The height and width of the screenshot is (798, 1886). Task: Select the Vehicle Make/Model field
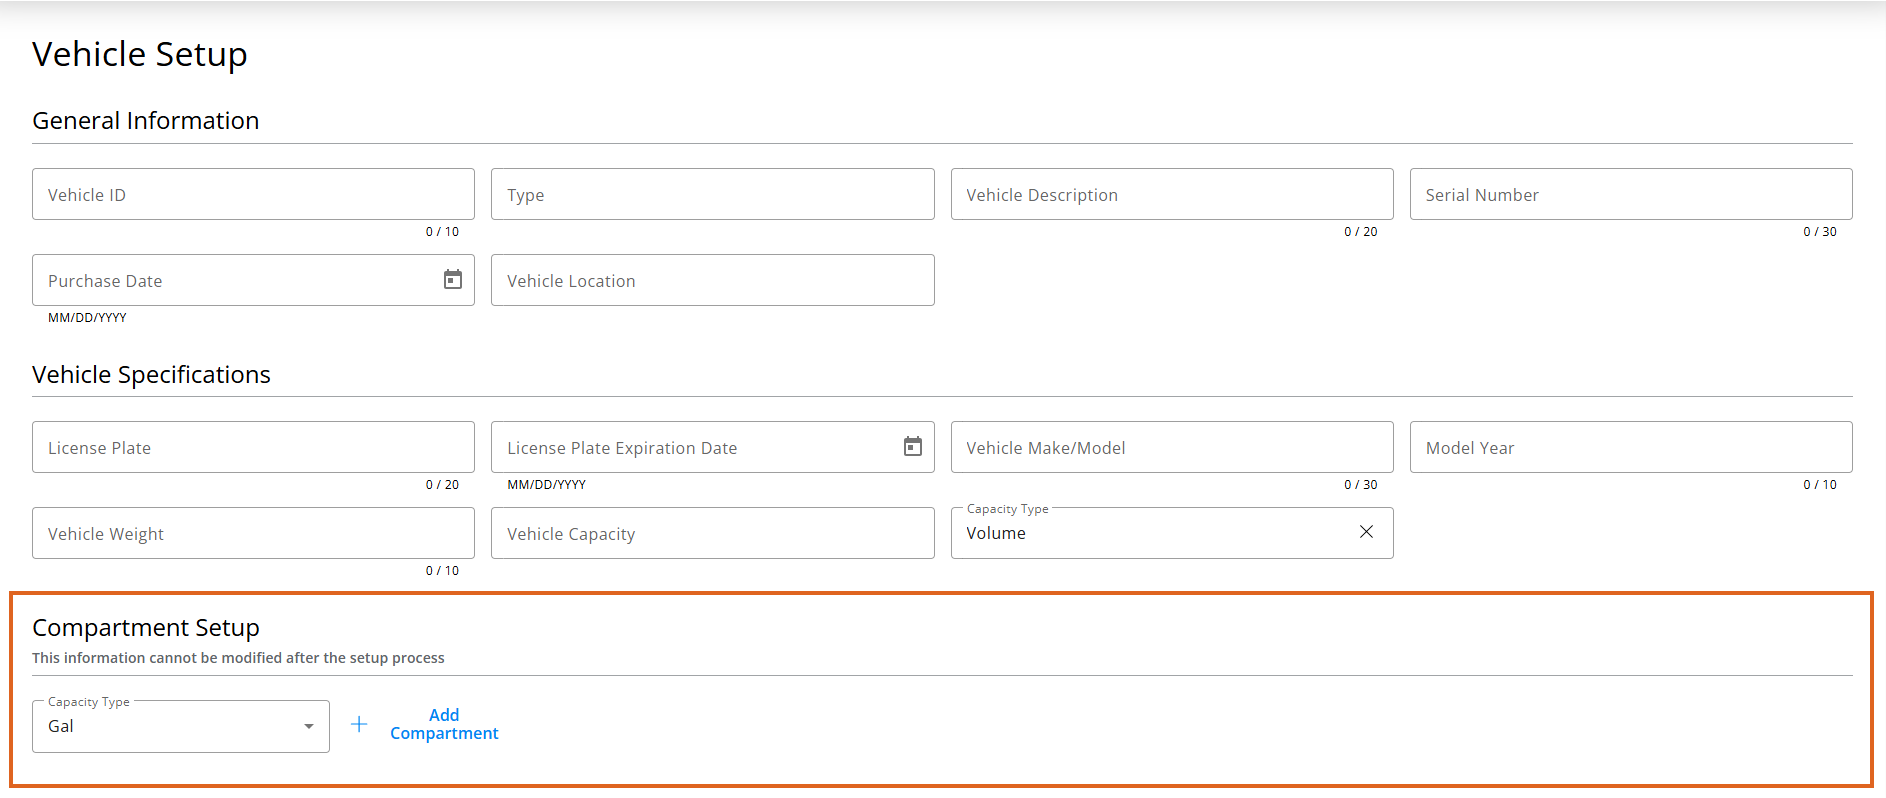click(1171, 448)
